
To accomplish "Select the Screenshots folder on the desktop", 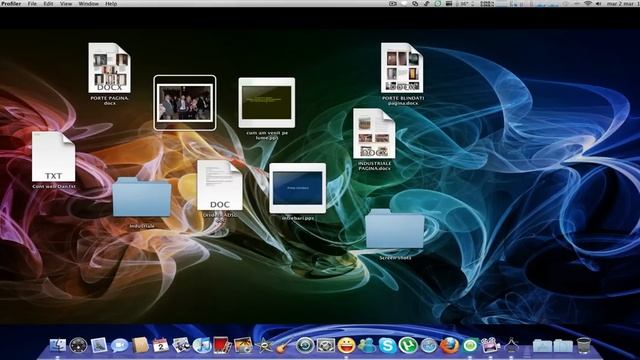I will [395, 229].
